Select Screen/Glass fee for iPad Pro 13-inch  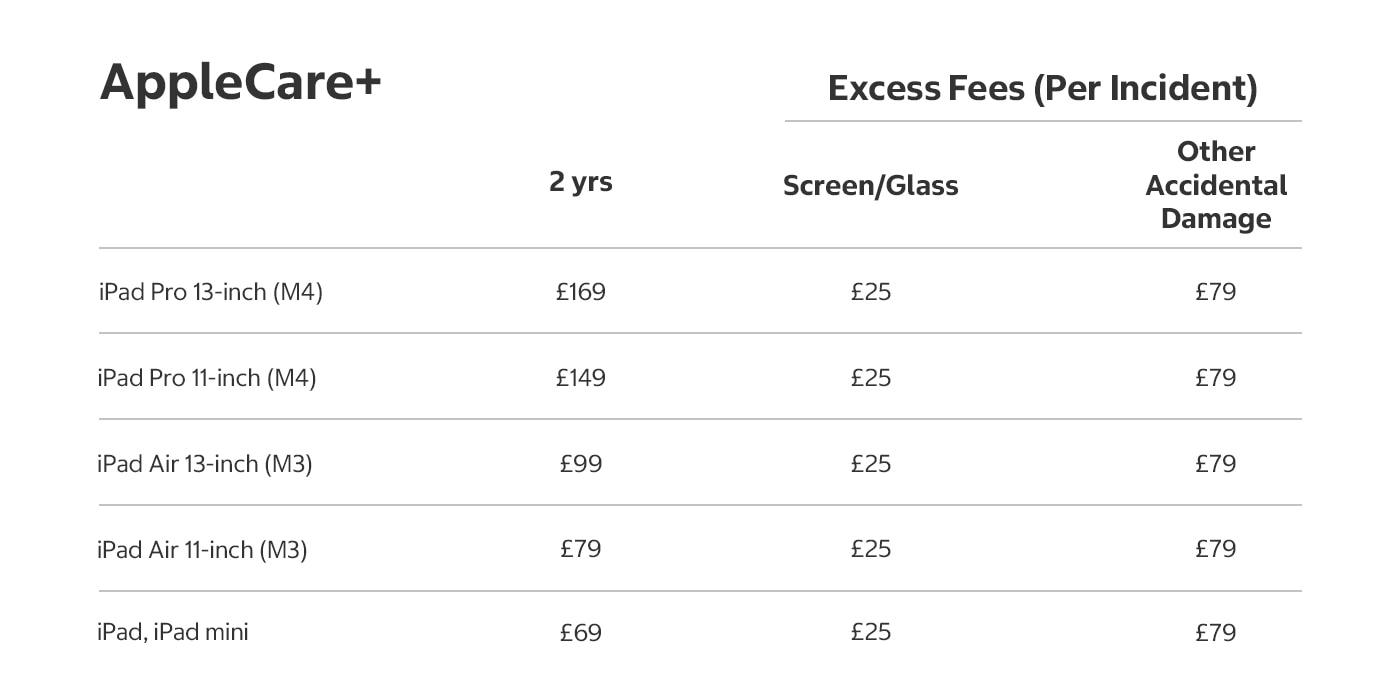(871, 292)
